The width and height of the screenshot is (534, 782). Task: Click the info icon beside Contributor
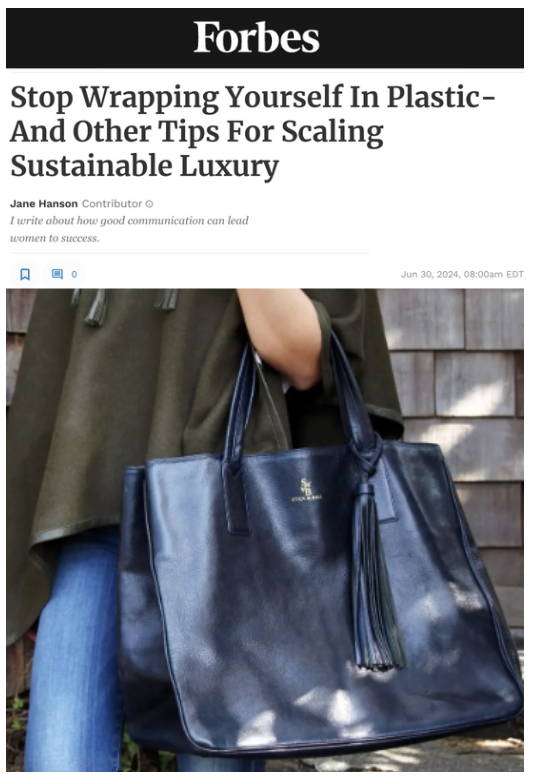(149, 203)
